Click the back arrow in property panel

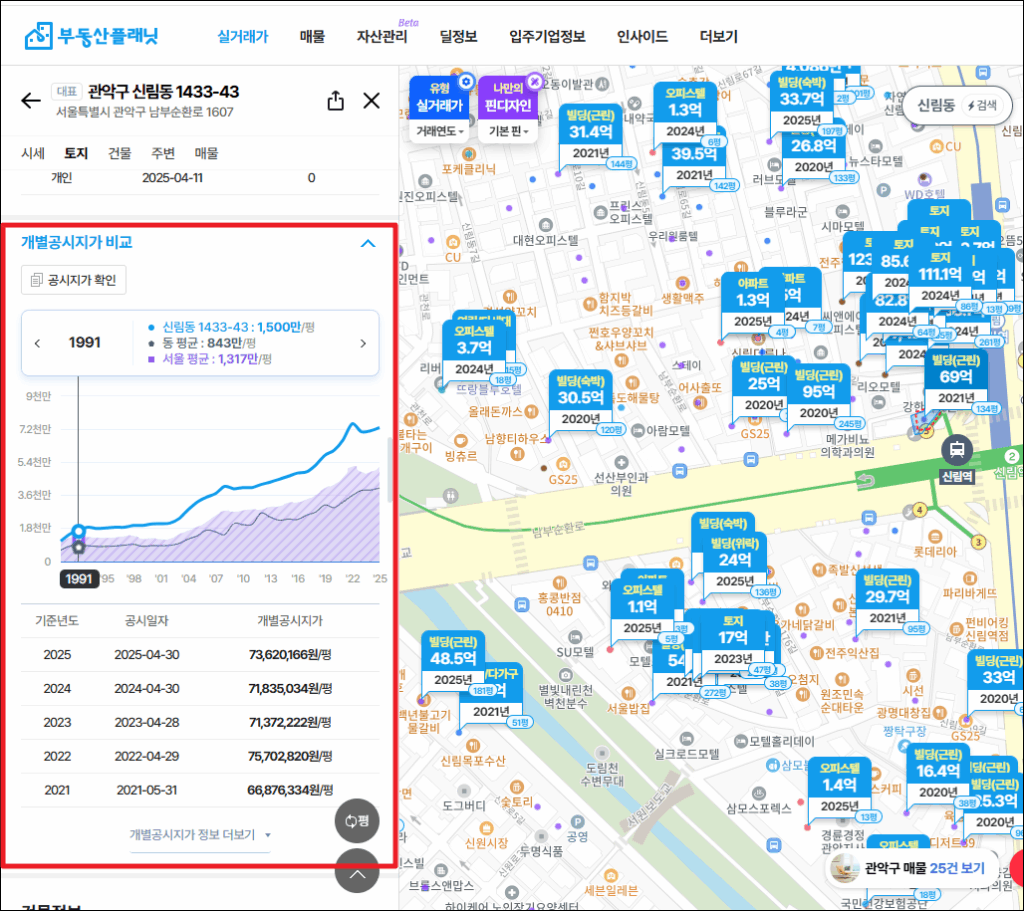click(x=31, y=100)
